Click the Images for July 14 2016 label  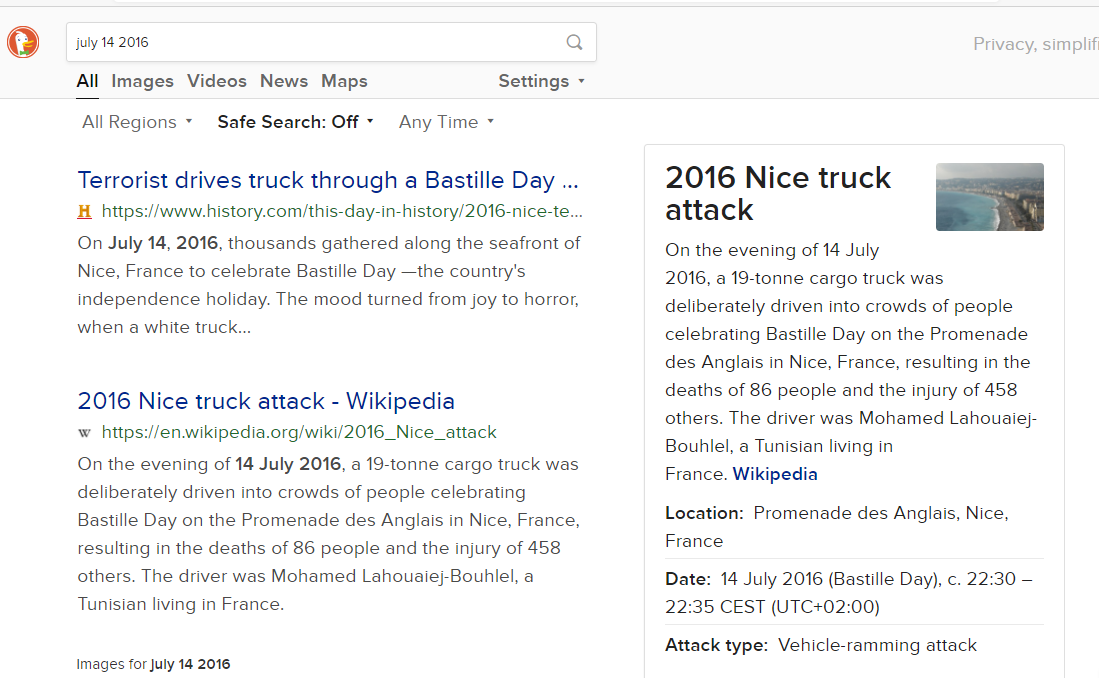(x=153, y=664)
